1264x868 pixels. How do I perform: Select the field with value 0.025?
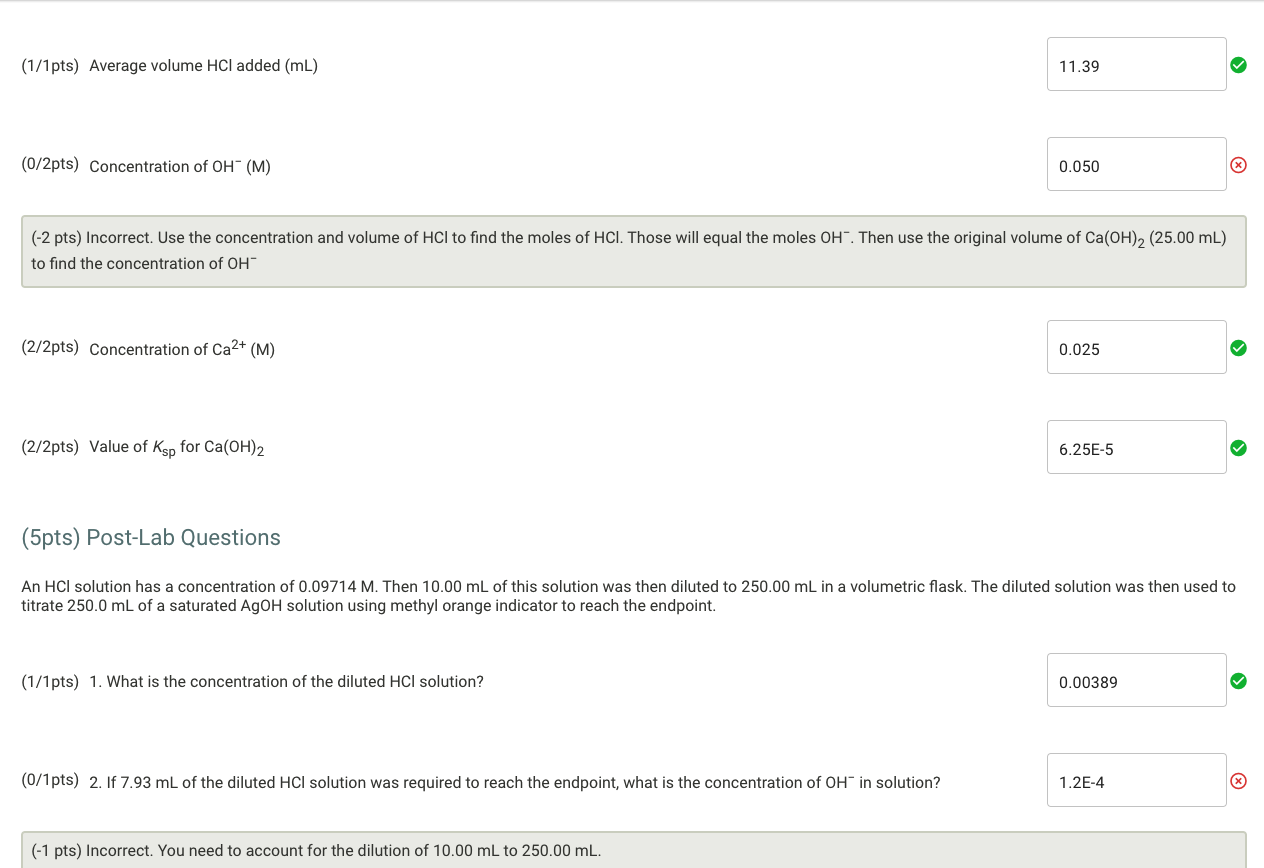[1136, 347]
